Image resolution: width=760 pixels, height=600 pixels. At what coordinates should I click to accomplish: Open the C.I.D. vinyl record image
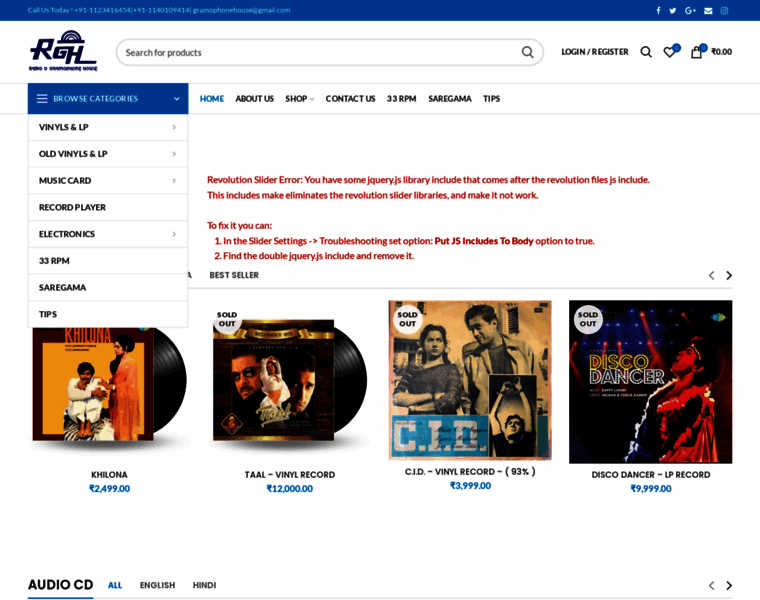click(470, 380)
